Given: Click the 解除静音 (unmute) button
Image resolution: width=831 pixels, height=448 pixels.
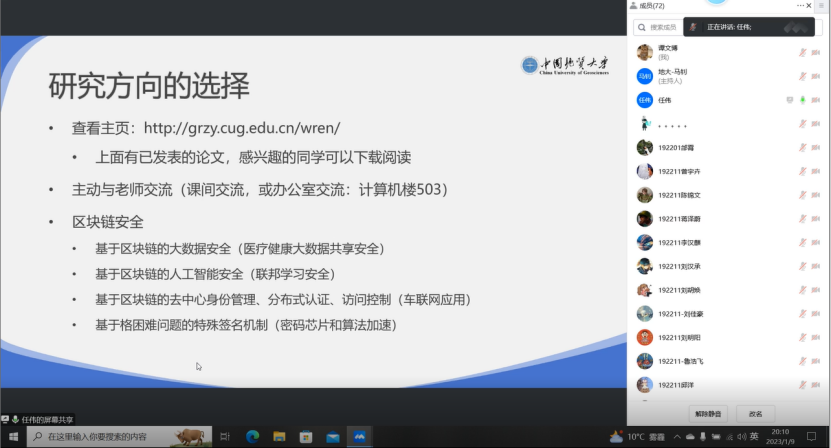Looking at the screenshot, I should pyautogui.click(x=708, y=413).
